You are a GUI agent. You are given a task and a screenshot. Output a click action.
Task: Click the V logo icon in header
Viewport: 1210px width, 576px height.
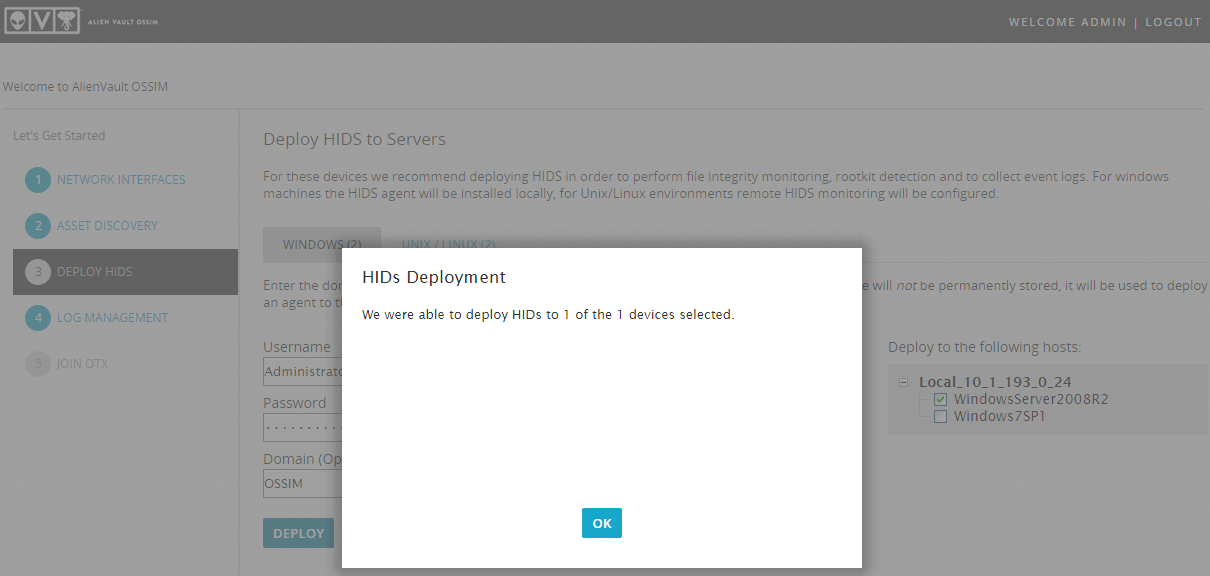(43, 22)
